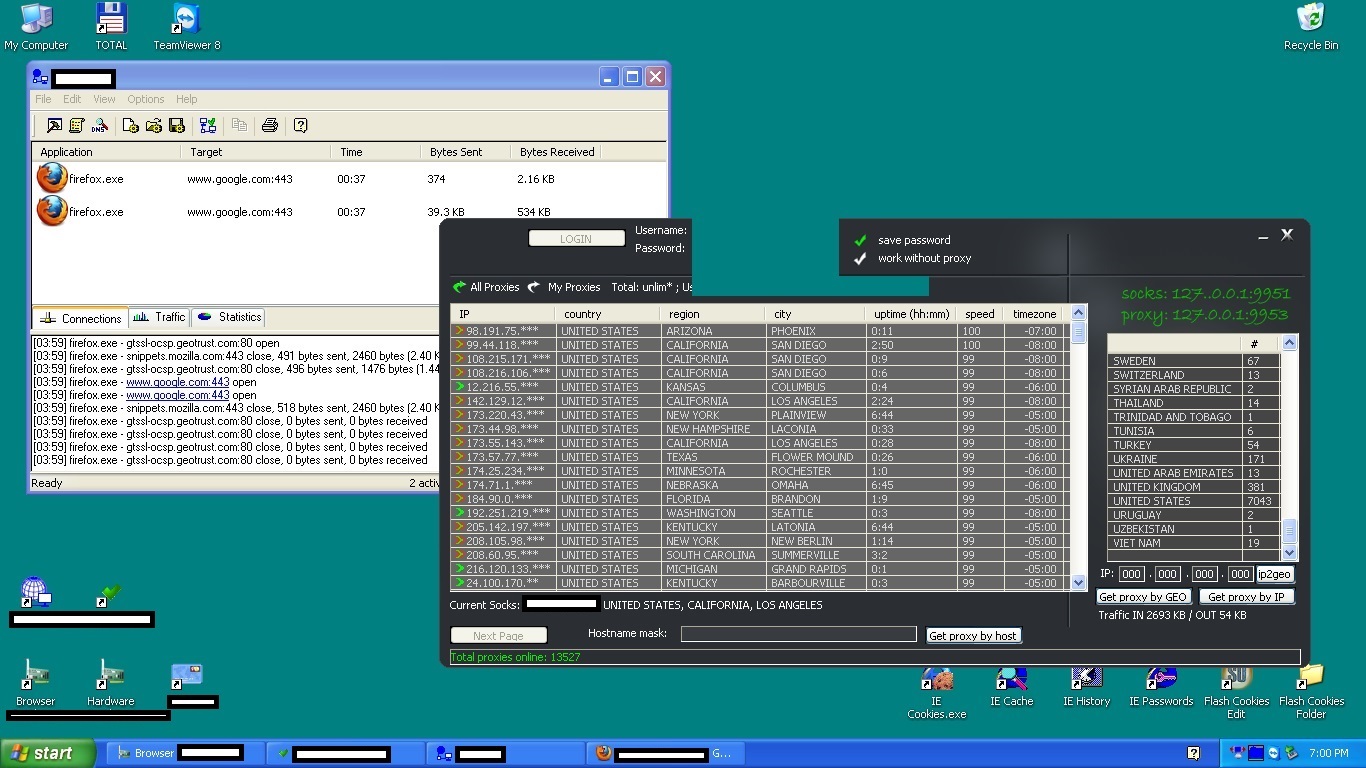The width and height of the screenshot is (1366, 768).
Task: Select the proxy row for GRAND RAPIDS, MICHIGAN
Action: (x=760, y=569)
